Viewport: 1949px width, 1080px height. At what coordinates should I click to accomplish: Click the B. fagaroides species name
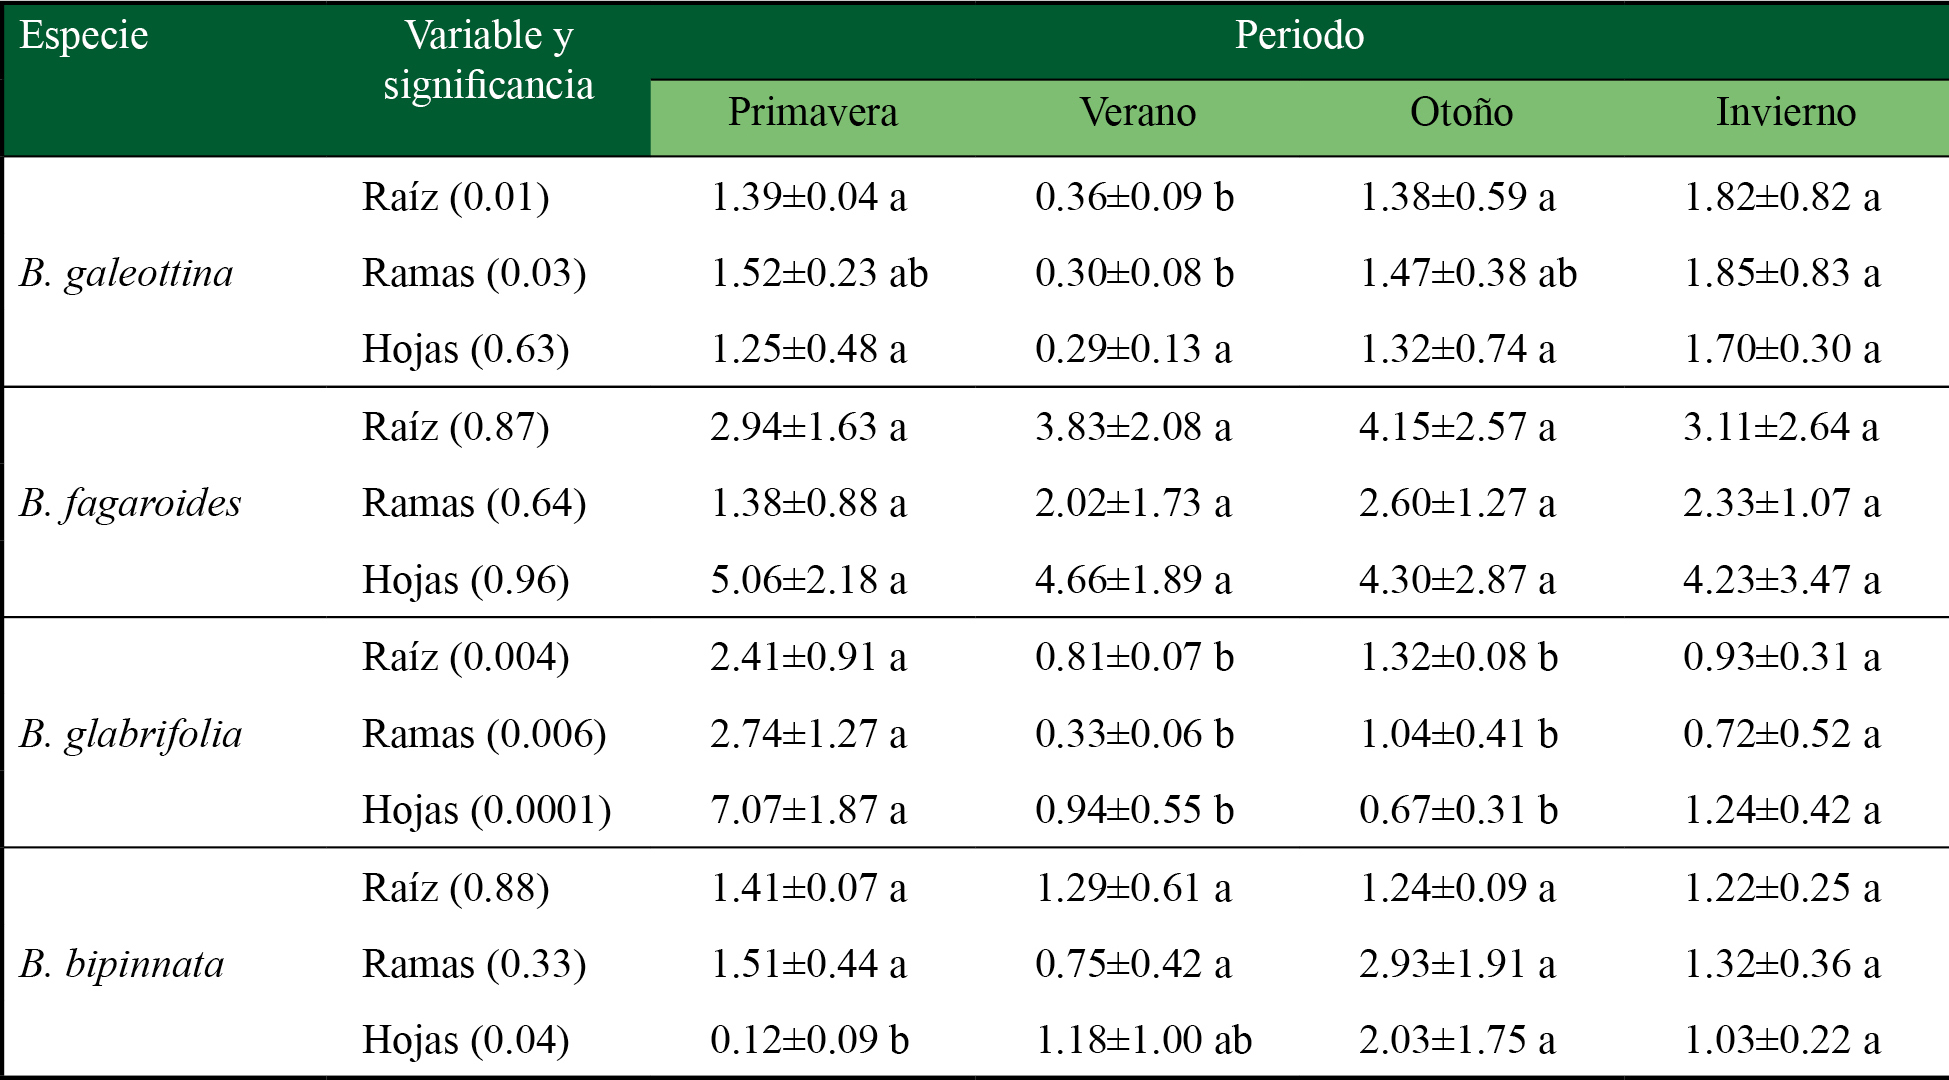click(130, 503)
